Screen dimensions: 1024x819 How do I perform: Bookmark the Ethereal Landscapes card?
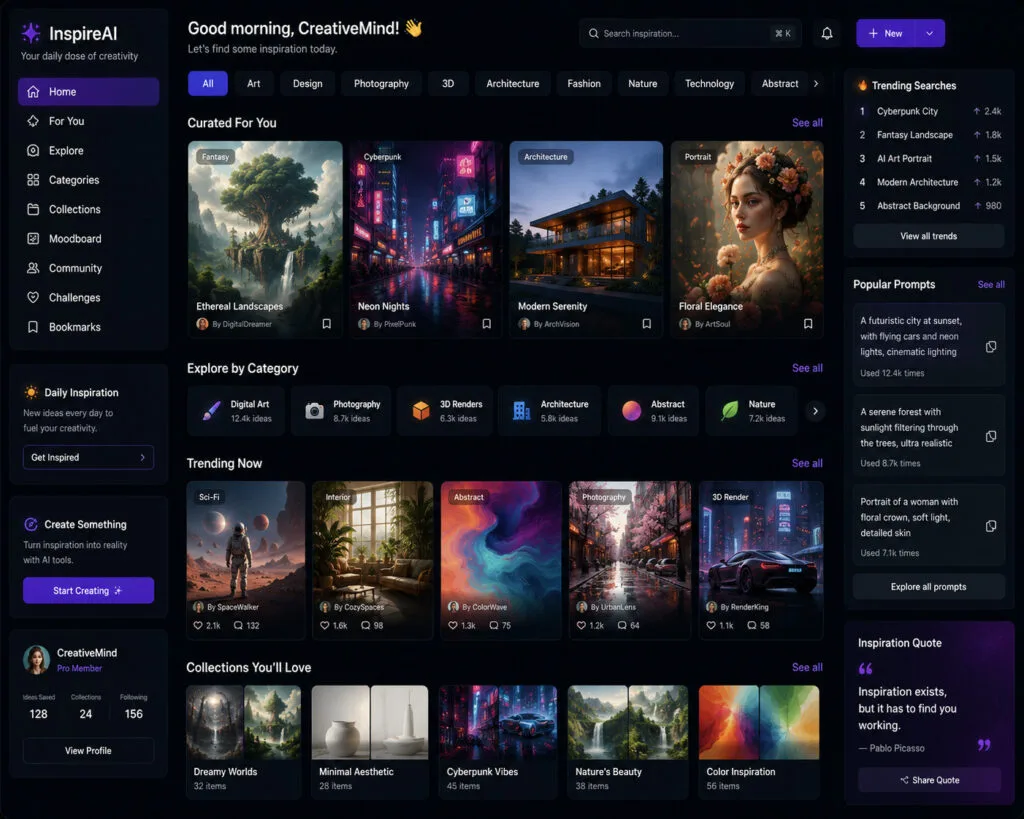tap(327, 324)
